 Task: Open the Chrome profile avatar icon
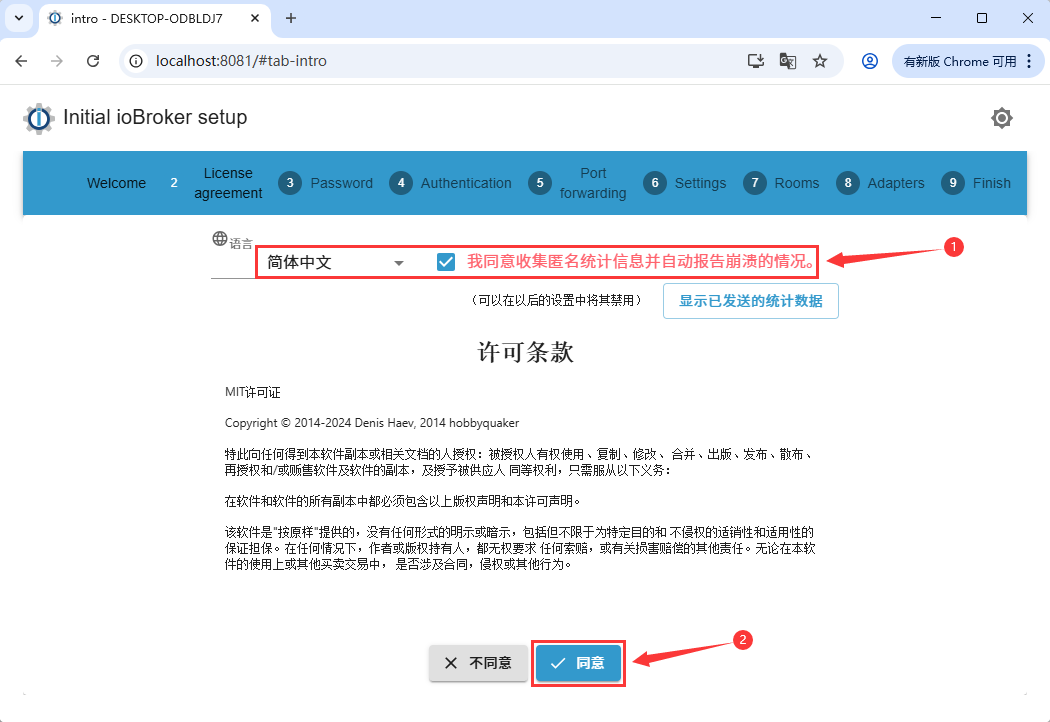point(870,61)
